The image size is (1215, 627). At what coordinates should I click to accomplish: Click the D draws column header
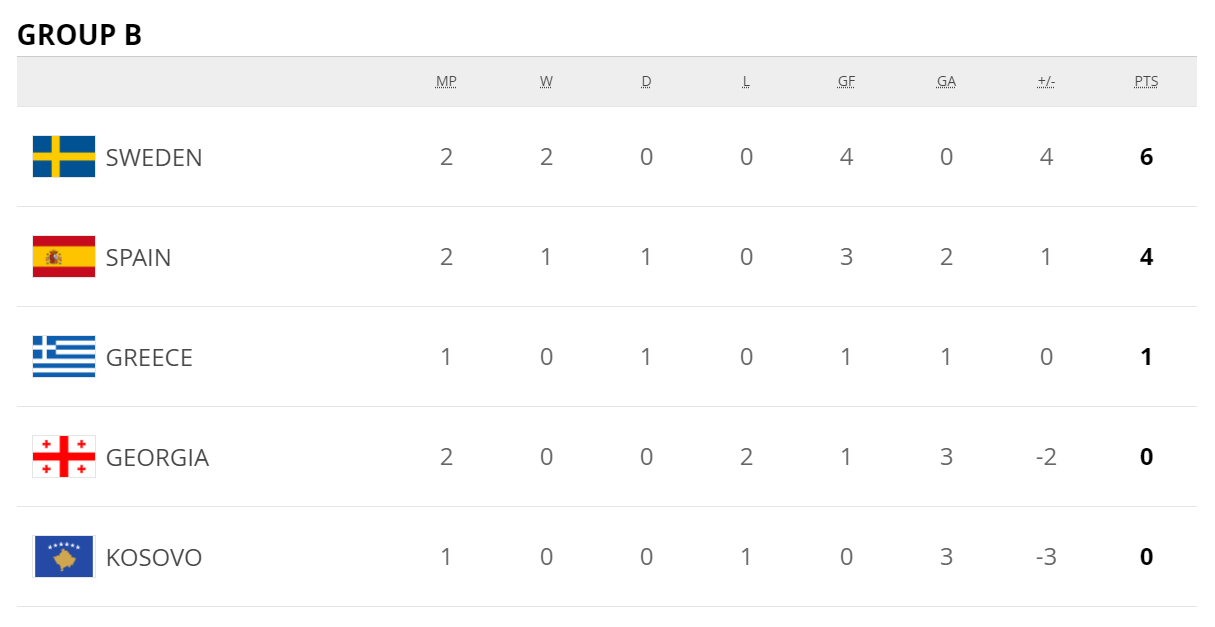tap(646, 82)
